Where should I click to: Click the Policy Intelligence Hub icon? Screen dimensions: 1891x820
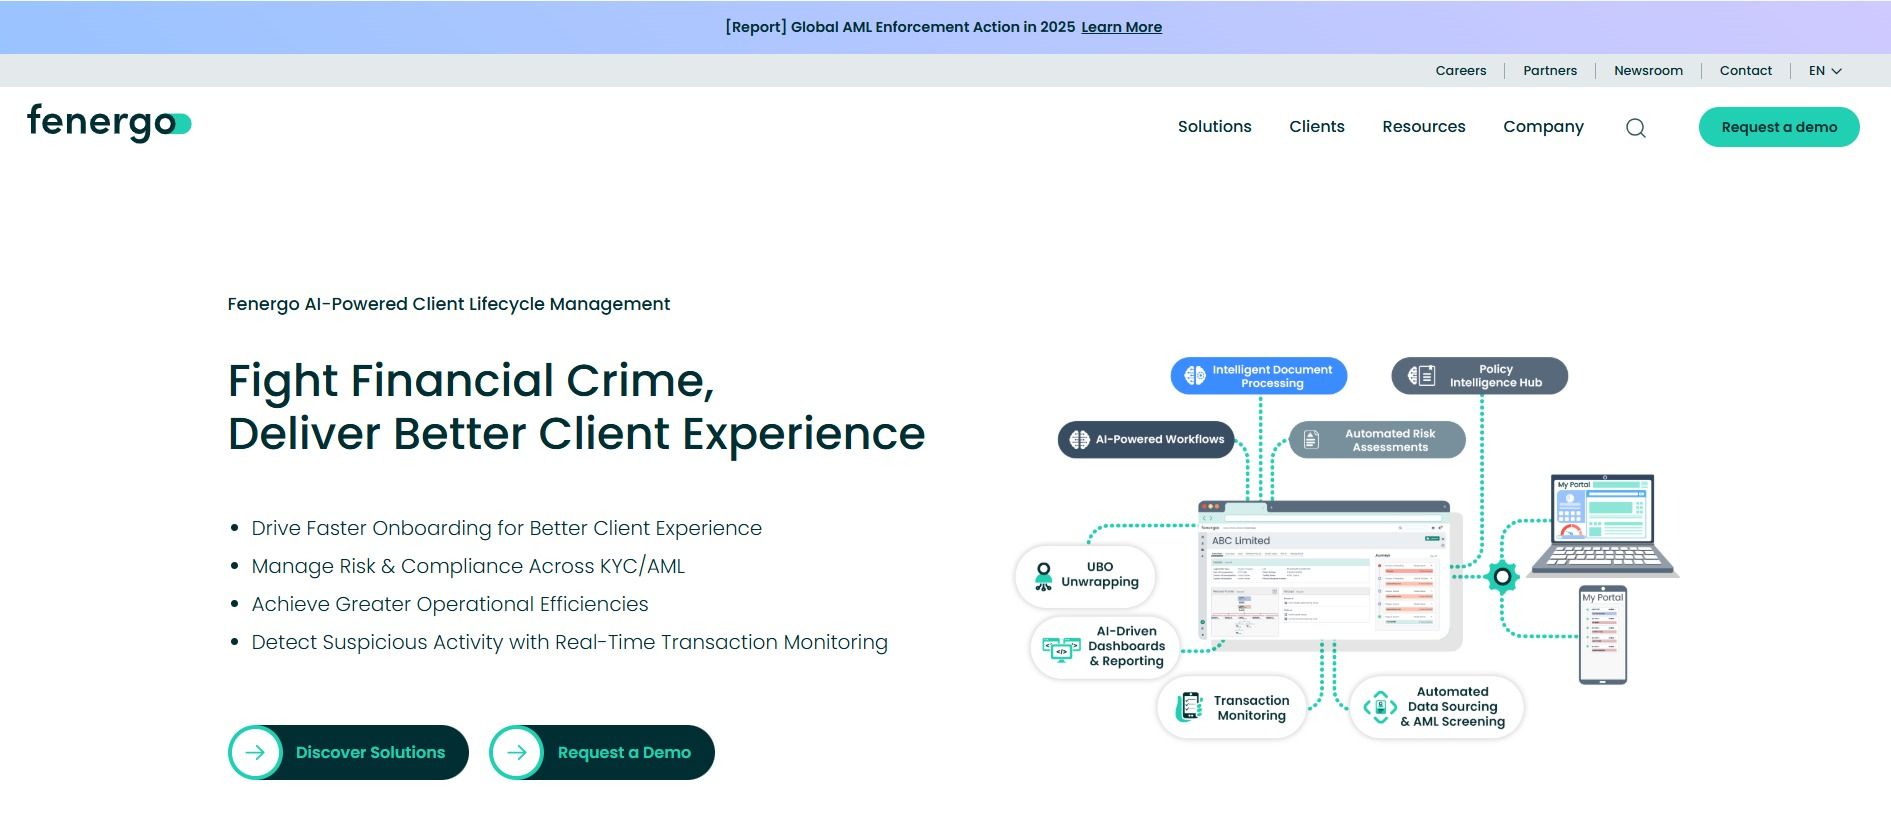click(x=1421, y=376)
